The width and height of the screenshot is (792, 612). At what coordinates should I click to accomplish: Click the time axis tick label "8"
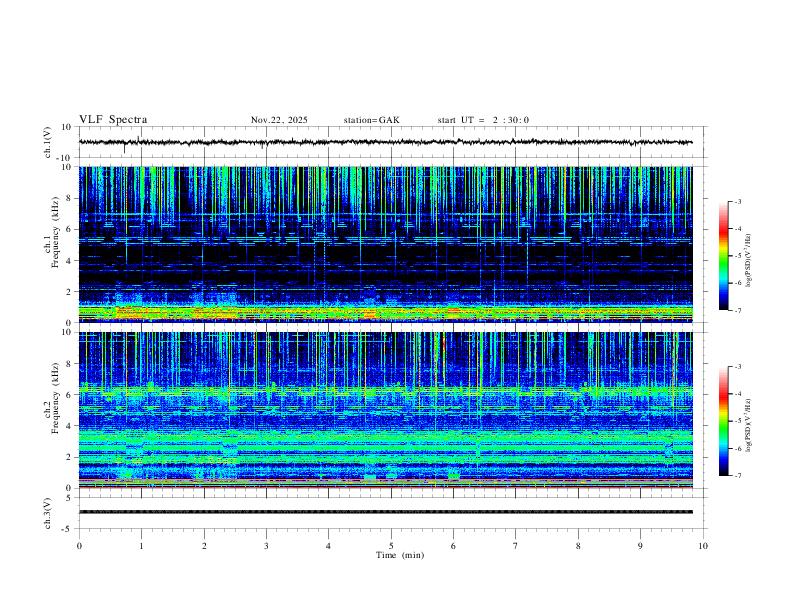click(578, 546)
